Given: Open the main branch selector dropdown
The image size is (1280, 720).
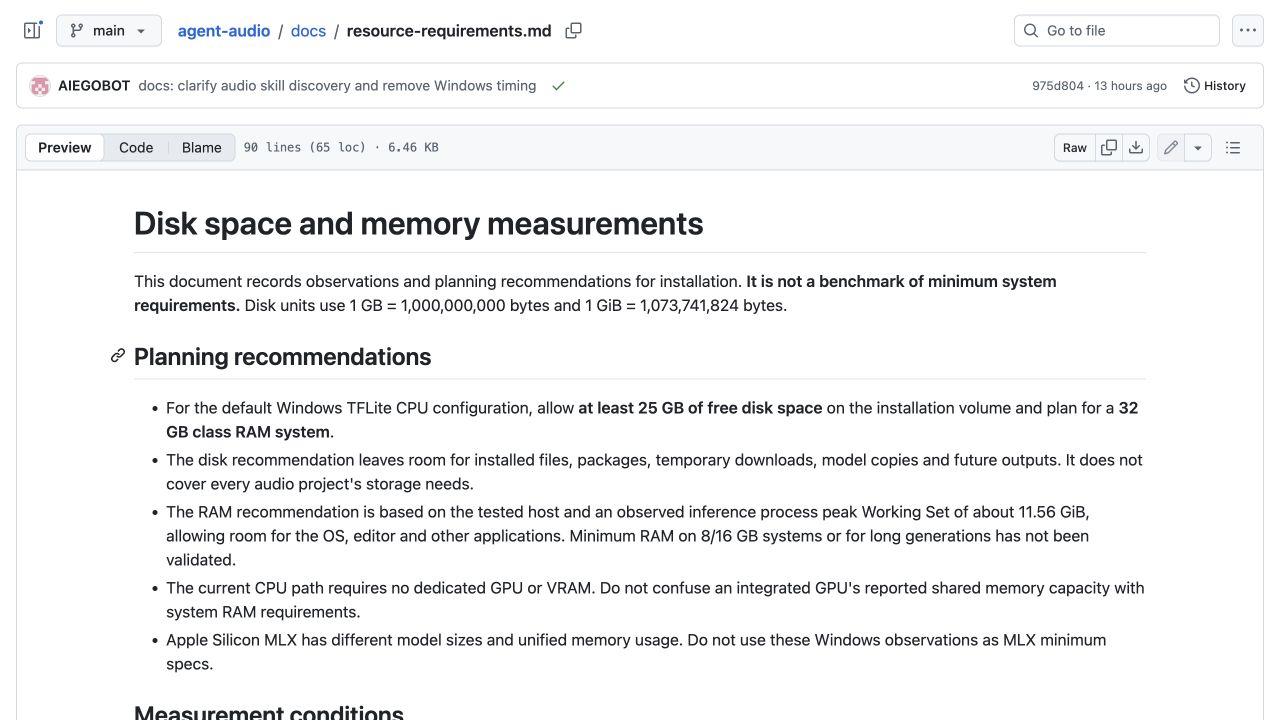Looking at the screenshot, I should 109,31.
